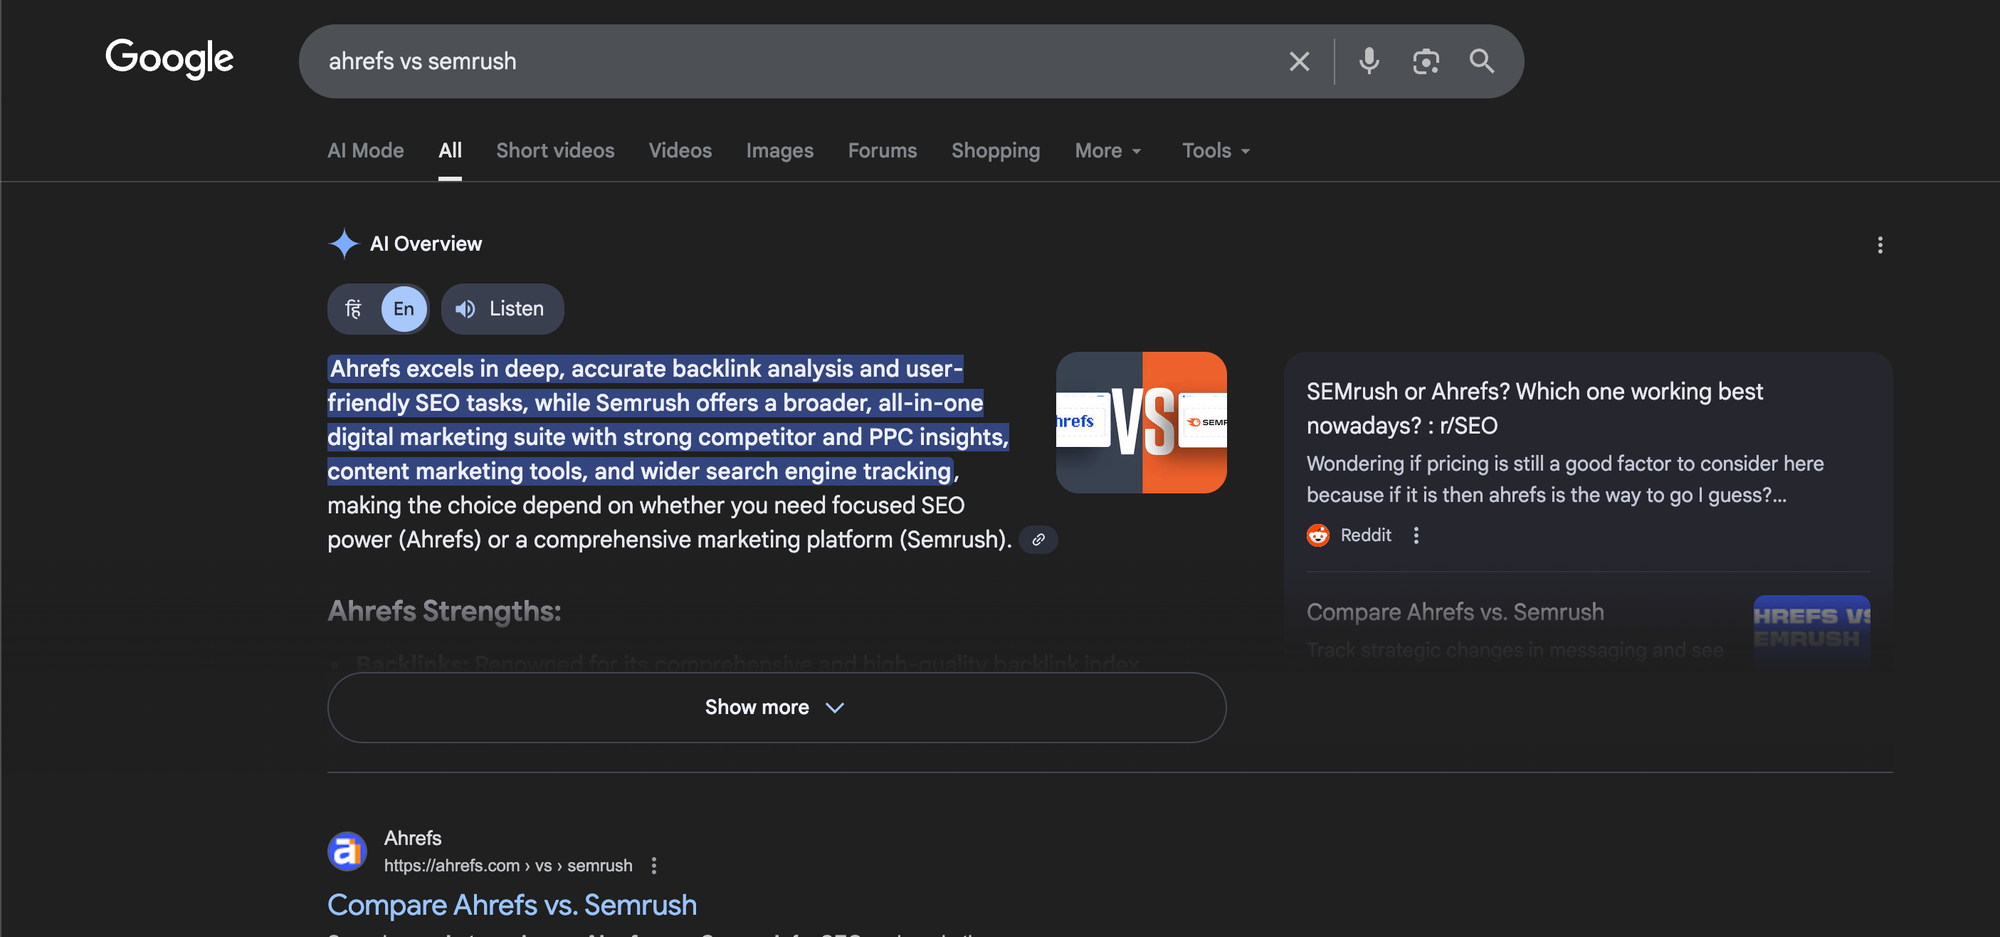Open Compare Ahrefs vs. Semrush result link
The width and height of the screenshot is (2000, 937).
(512, 905)
